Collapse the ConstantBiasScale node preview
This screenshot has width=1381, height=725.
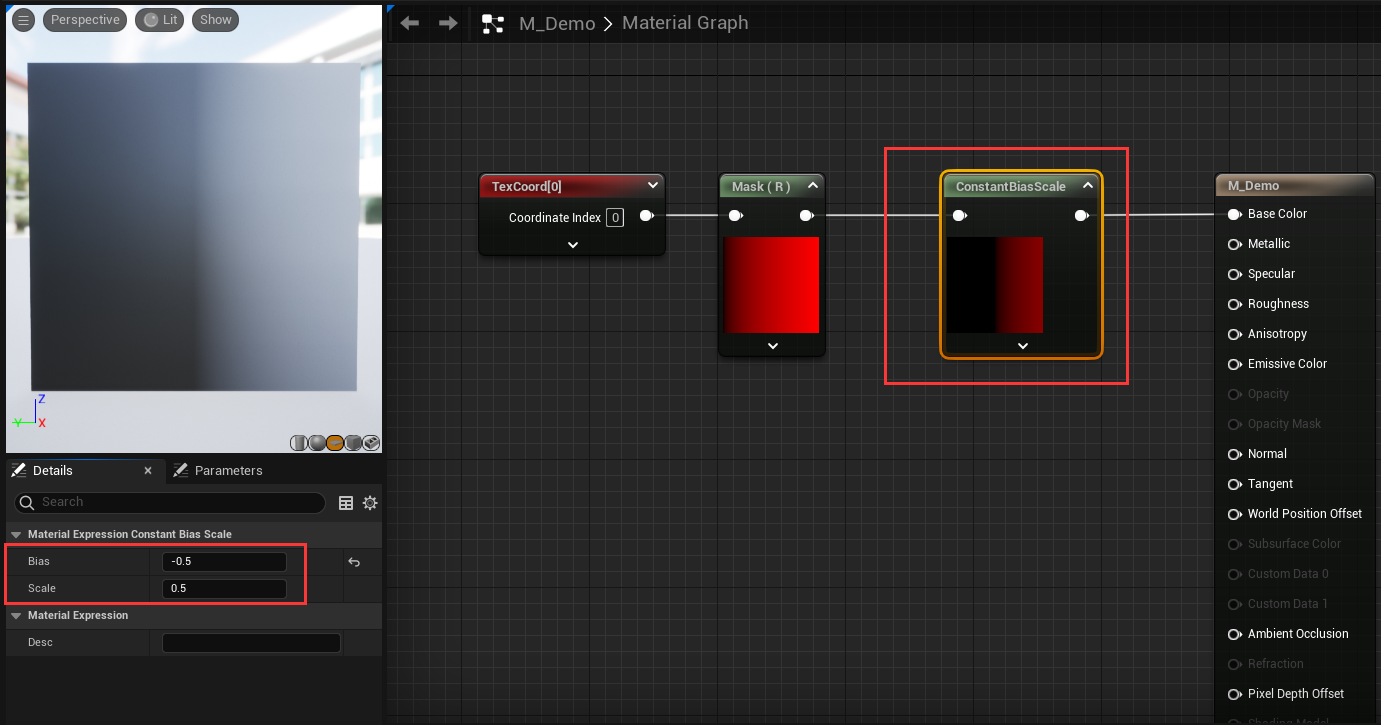(x=1088, y=186)
